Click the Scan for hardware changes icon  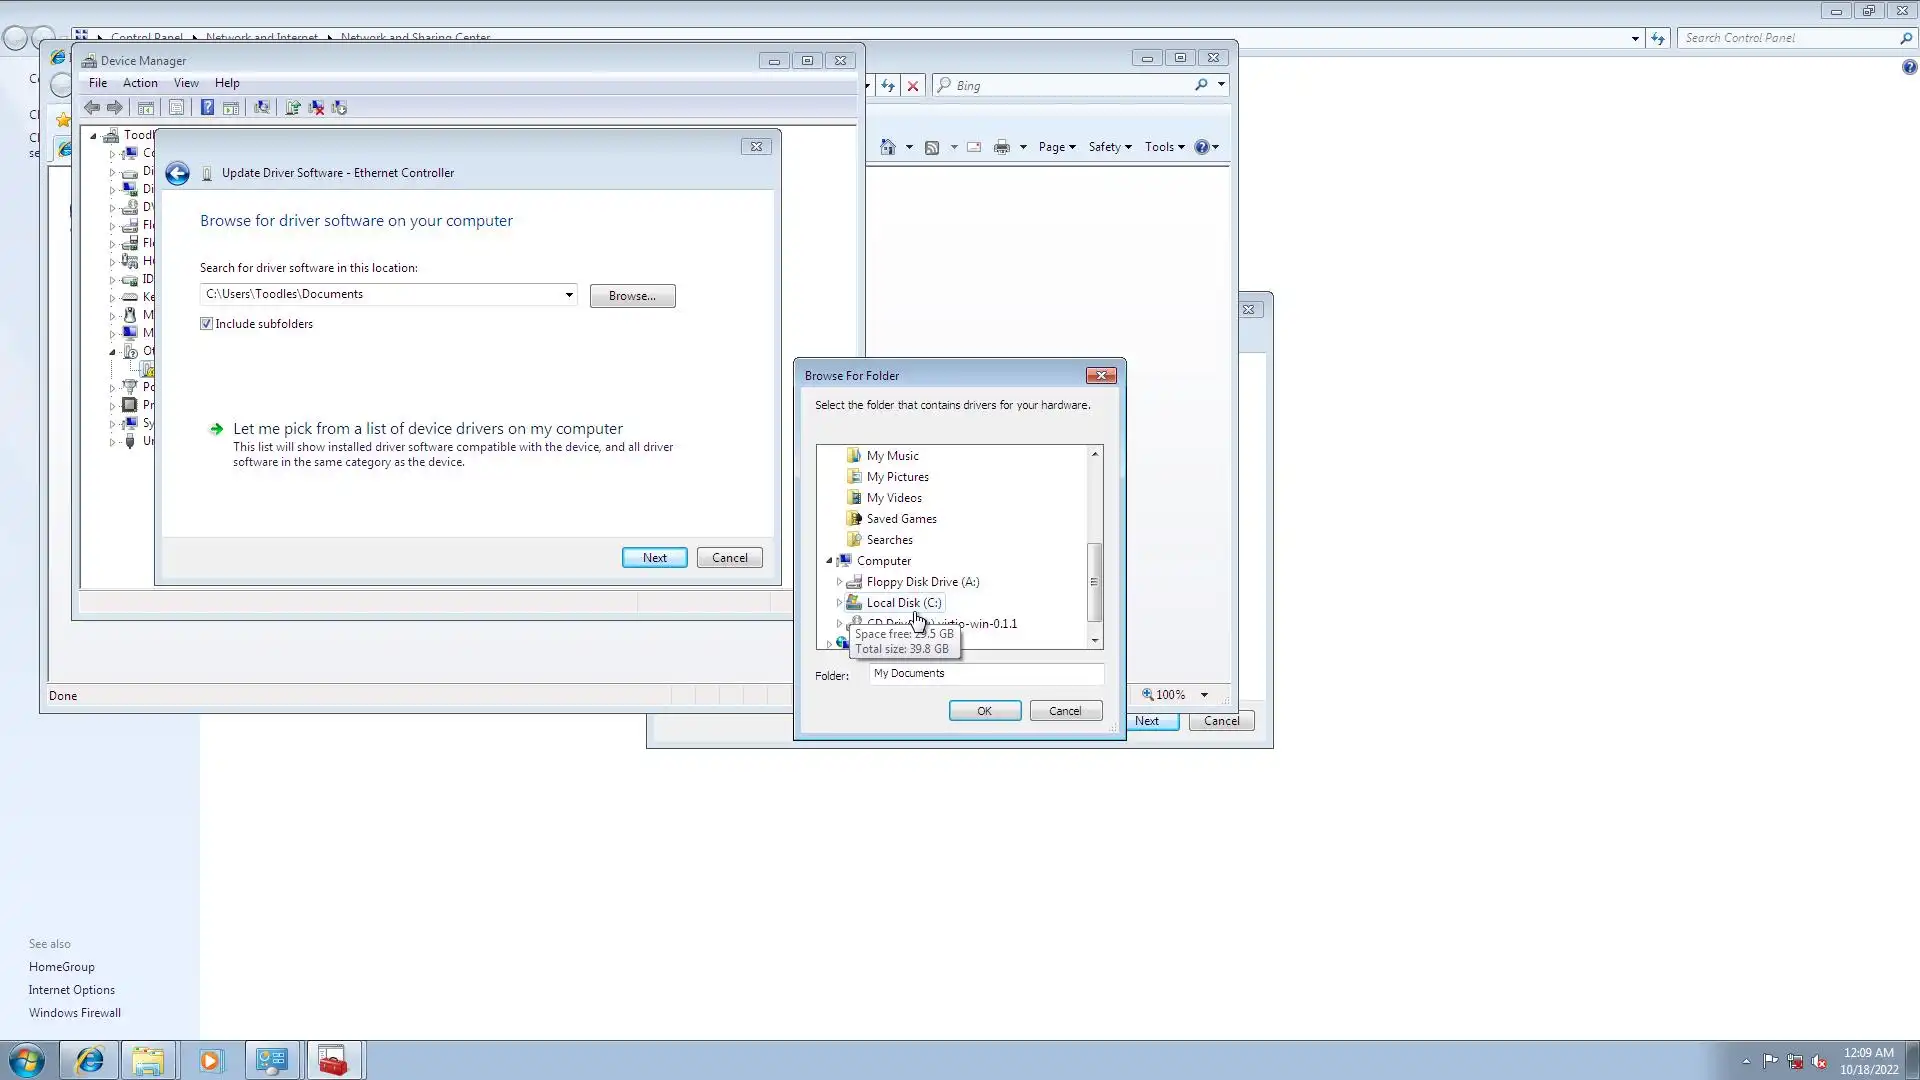(262, 107)
